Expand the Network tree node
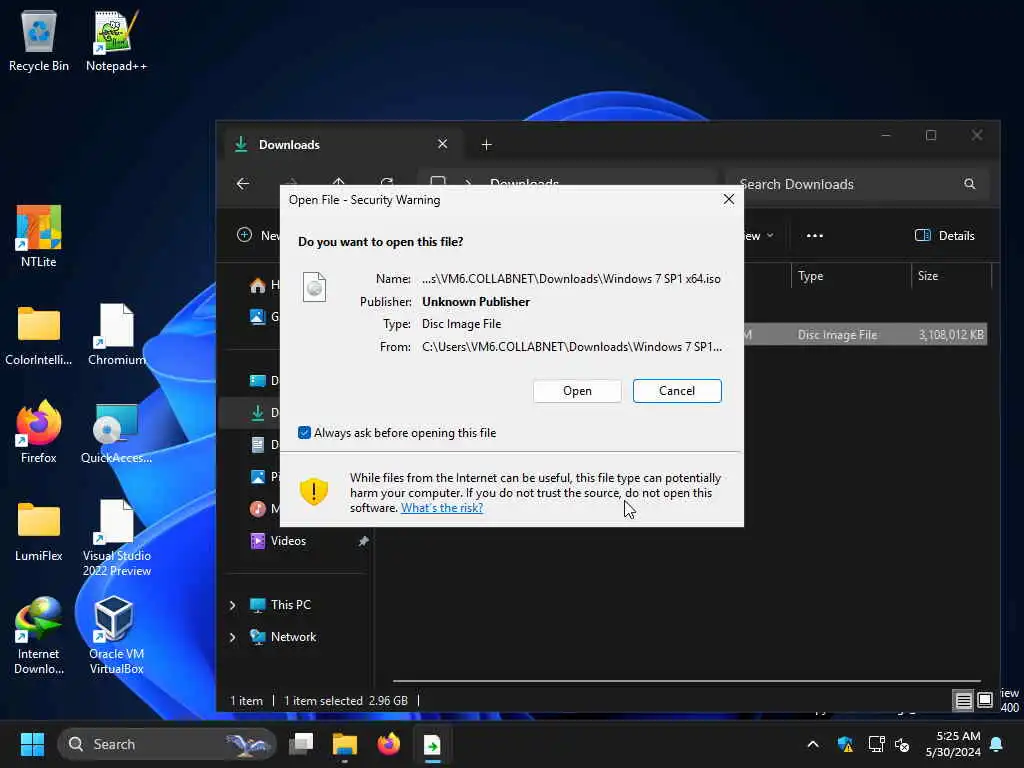The image size is (1024, 768). pos(232,637)
